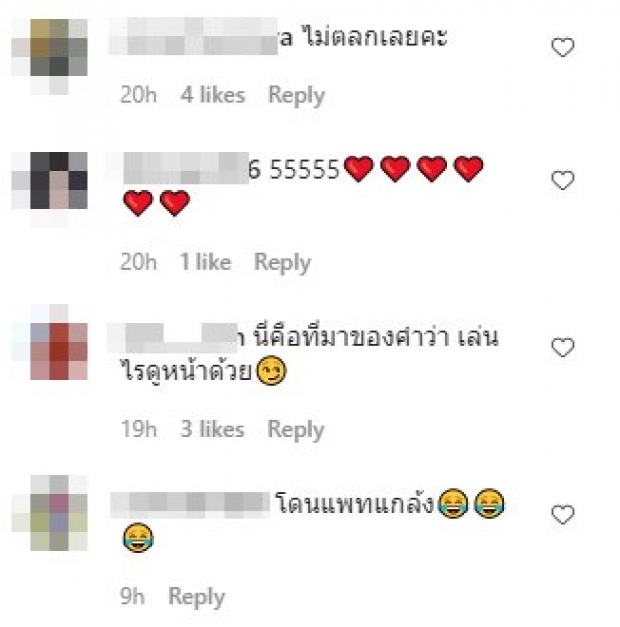The height and width of the screenshot is (627, 620).
Task: Tap the heart next to "โดนแพทแกล้ง" comment
Action: pyautogui.click(x=563, y=514)
